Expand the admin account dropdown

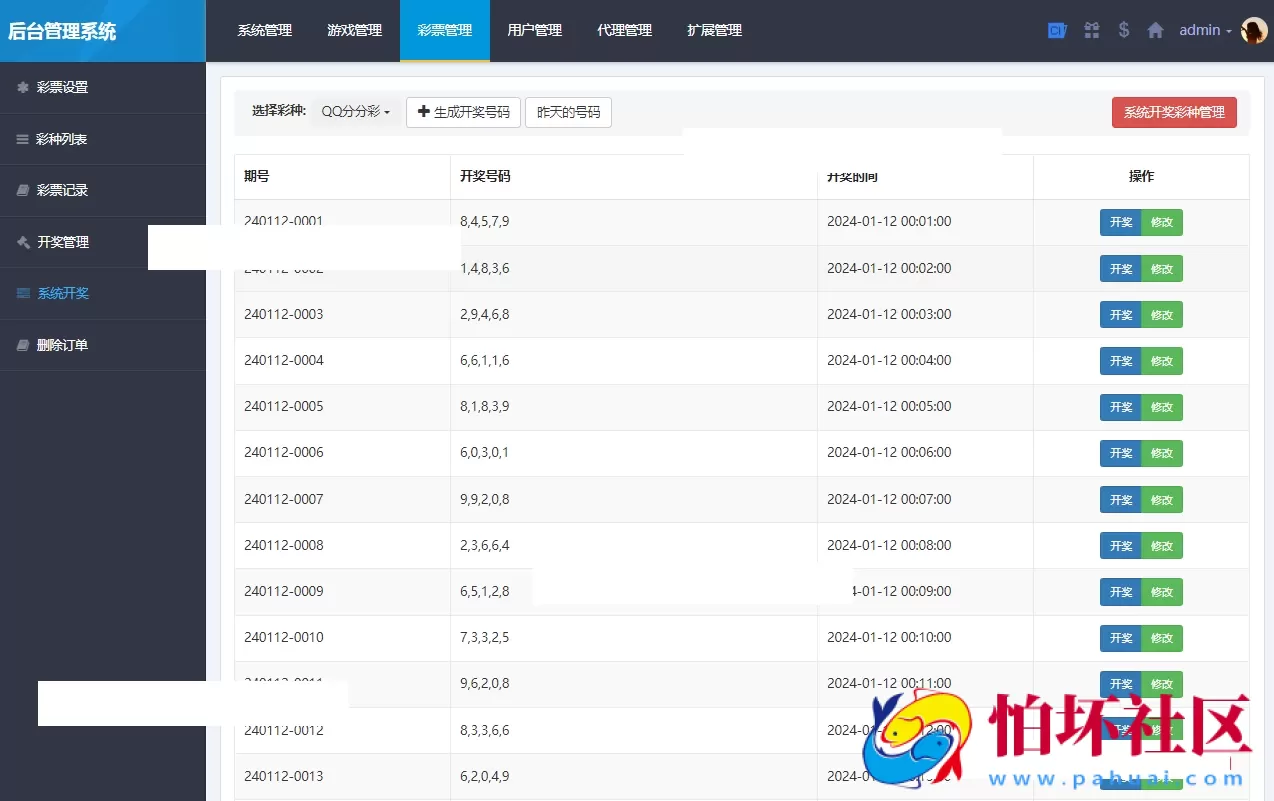click(x=1204, y=30)
